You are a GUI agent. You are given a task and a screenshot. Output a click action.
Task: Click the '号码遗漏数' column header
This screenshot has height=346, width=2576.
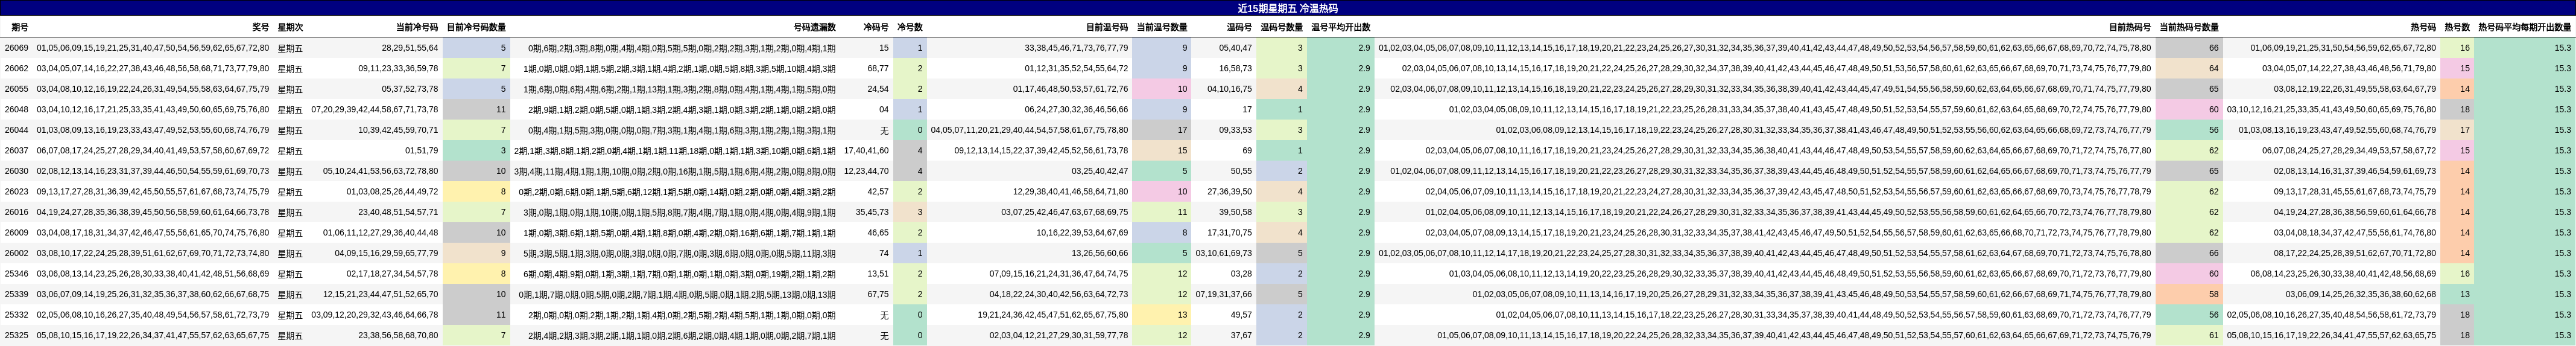tap(814, 27)
